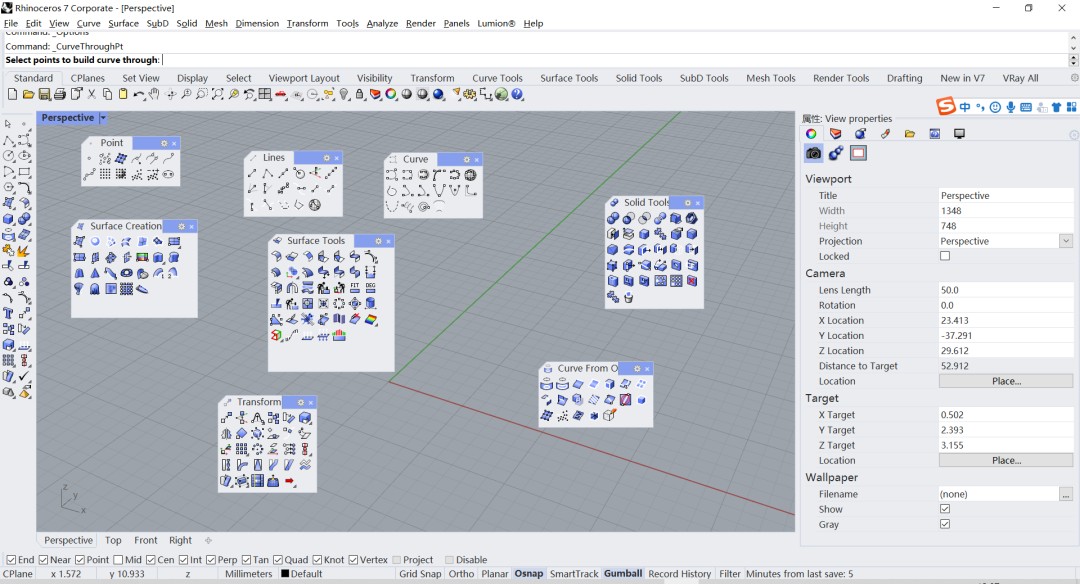The width and height of the screenshot is (1080, 584).
Task: Open the Perspective viewport title dropdown arrow
Action: [x=103, y=118]
